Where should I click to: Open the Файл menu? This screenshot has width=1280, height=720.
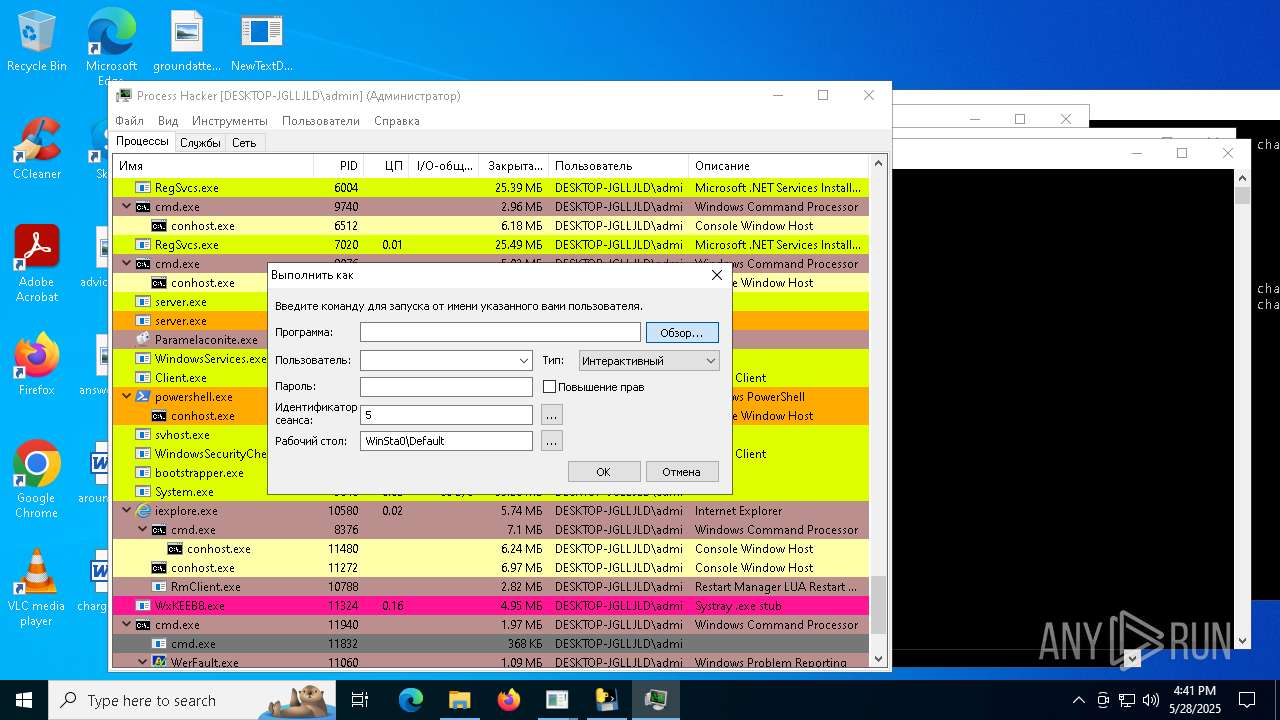coord(129,121)
